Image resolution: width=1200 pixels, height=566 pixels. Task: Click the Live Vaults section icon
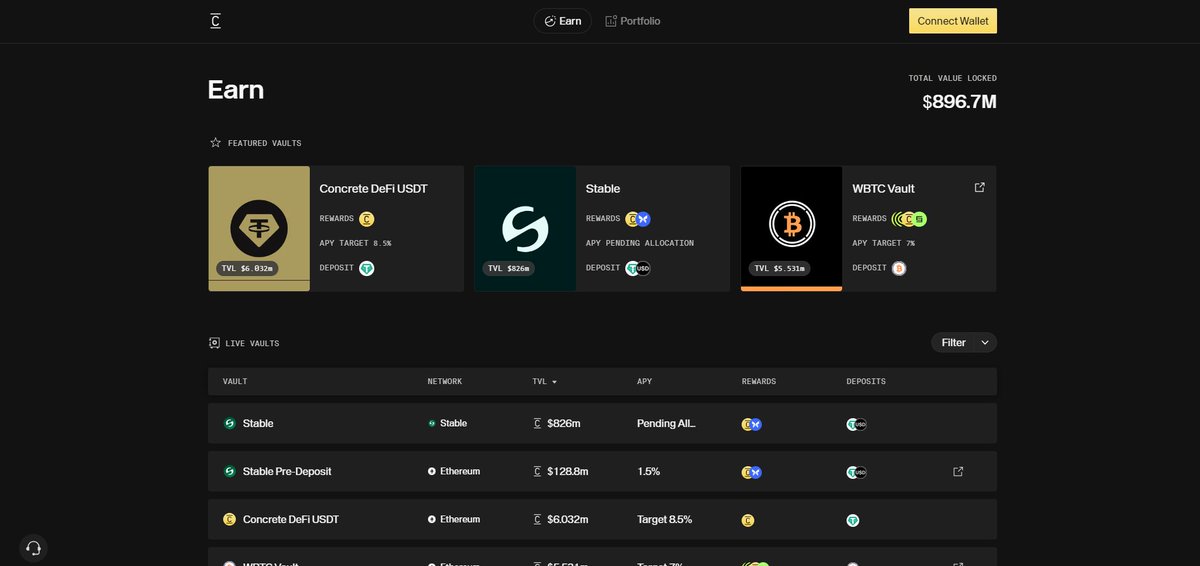coord(214,343)
